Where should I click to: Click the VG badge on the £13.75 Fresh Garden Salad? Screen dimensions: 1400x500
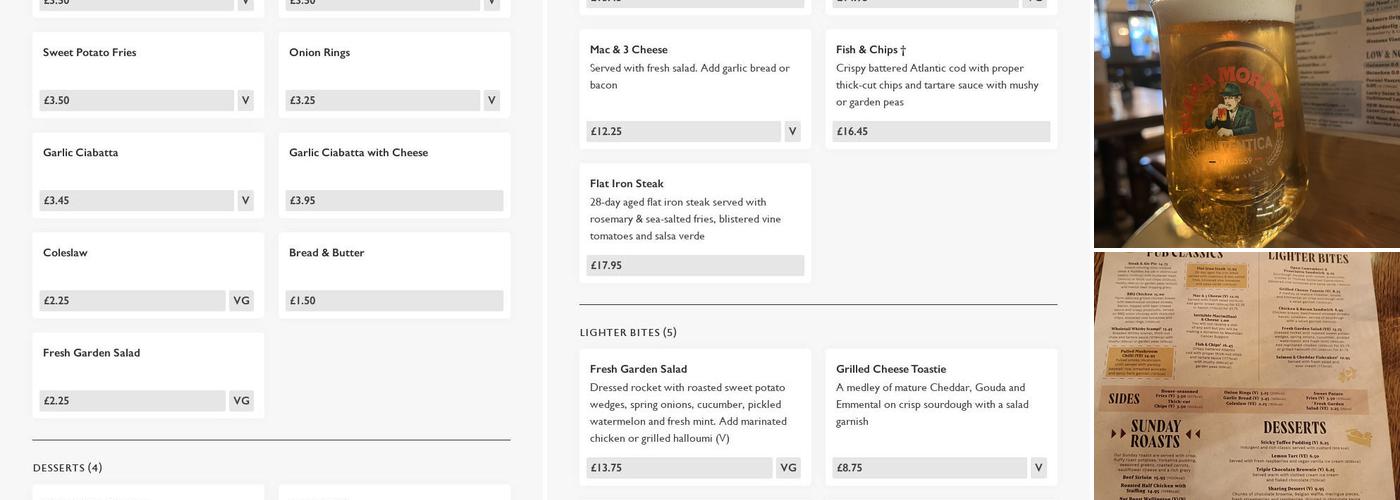(x=788, y=468)
